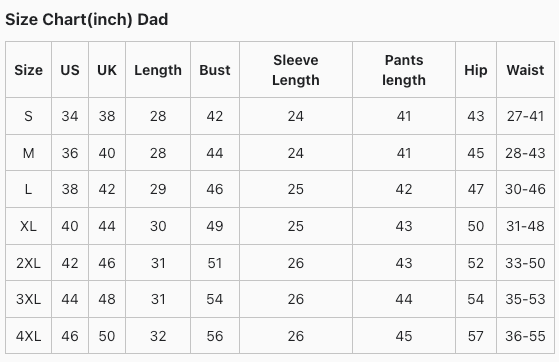Select the Waist column header
The width and height of the screenshot is (559, 362).
pos(525,70)
